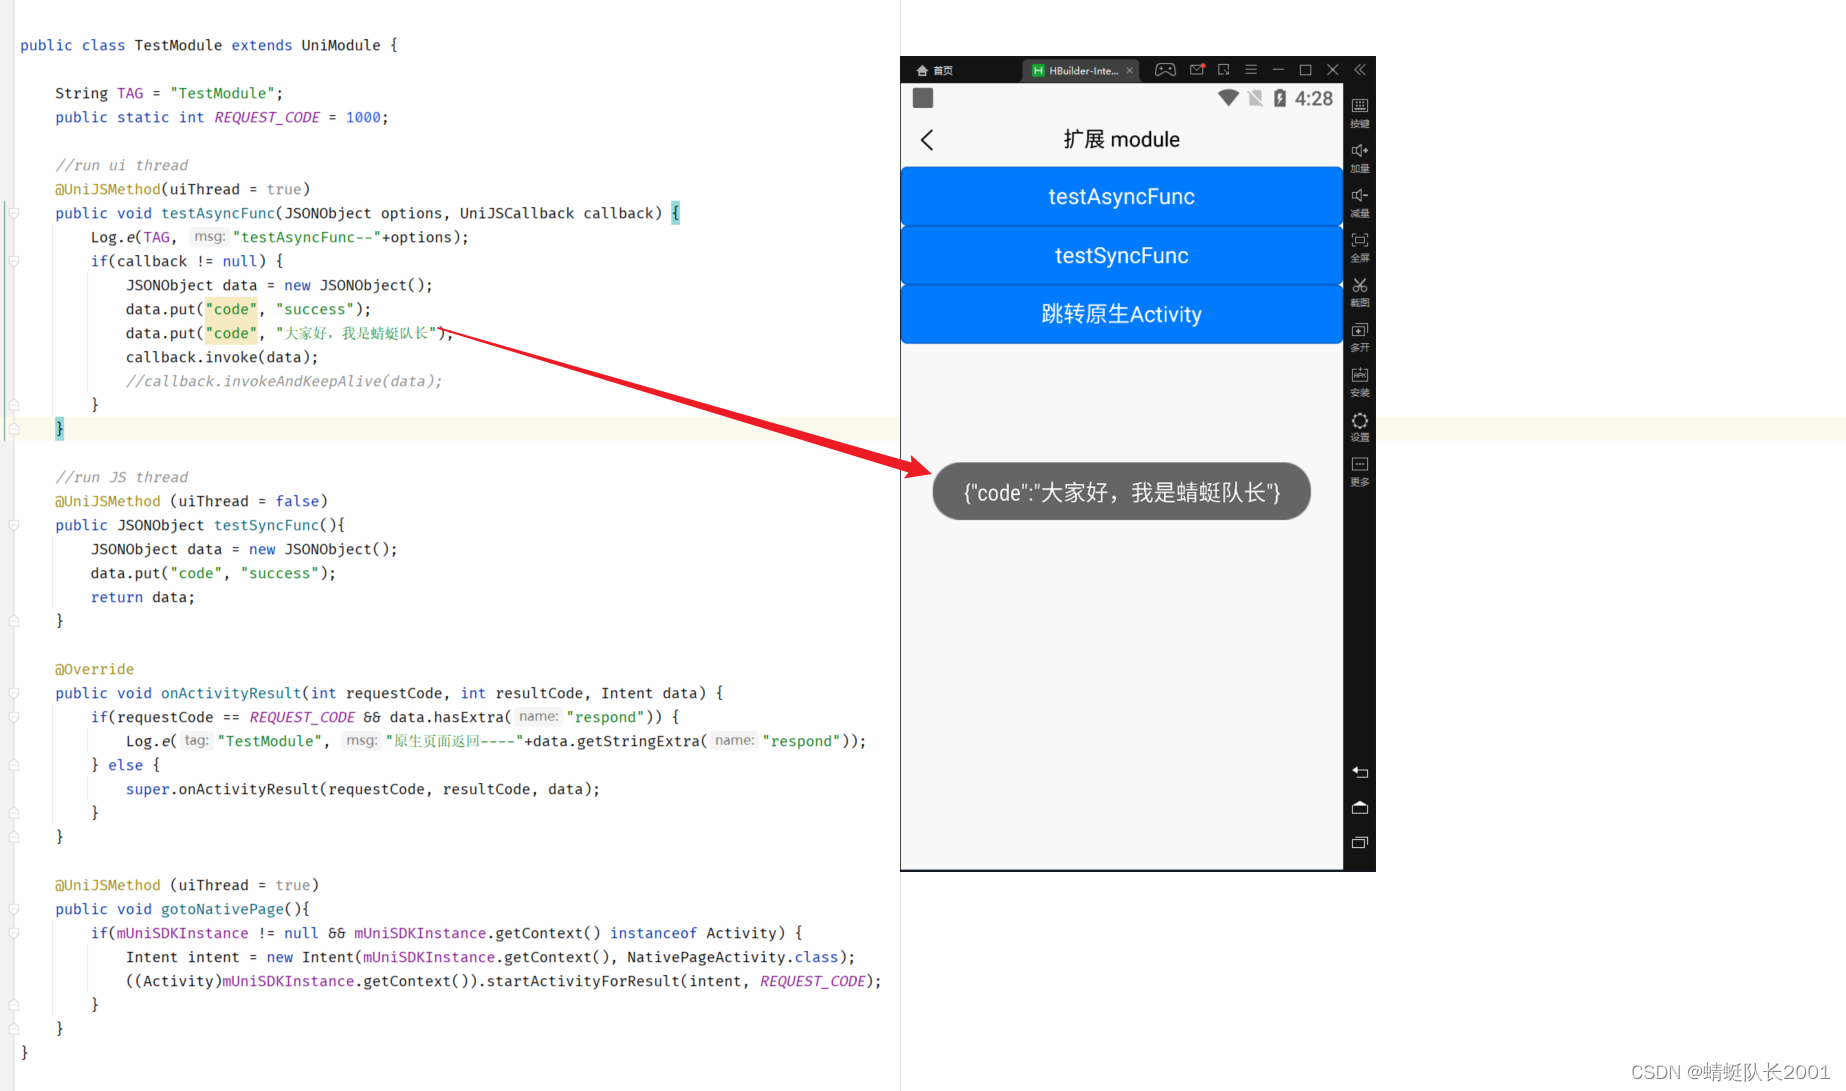1846x1091 pixels.
Task: Tap the Android back icon in emulator sidebar
Action: point(1360,772)
